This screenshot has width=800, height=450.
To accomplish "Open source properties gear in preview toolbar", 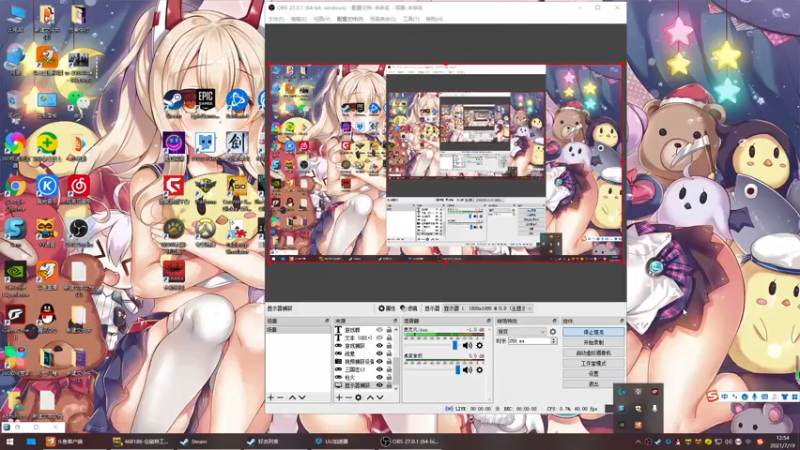I will [387, 308].
